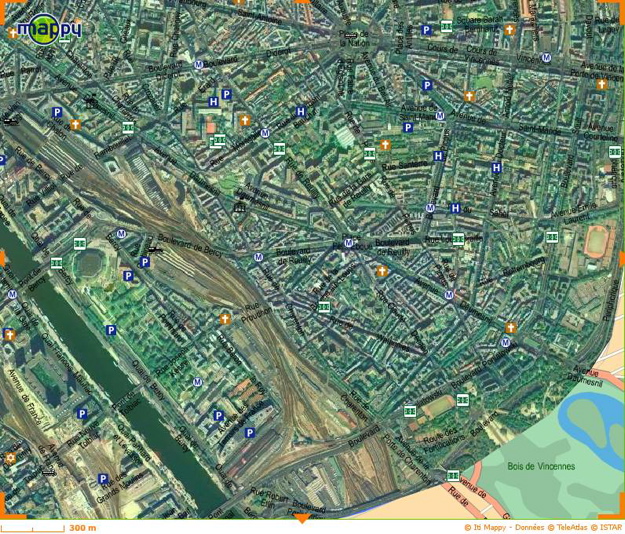Pan map diagonally using top-right corner arrow
The height and width of the screenshot is (534, 625).
[x=620, y=4]
